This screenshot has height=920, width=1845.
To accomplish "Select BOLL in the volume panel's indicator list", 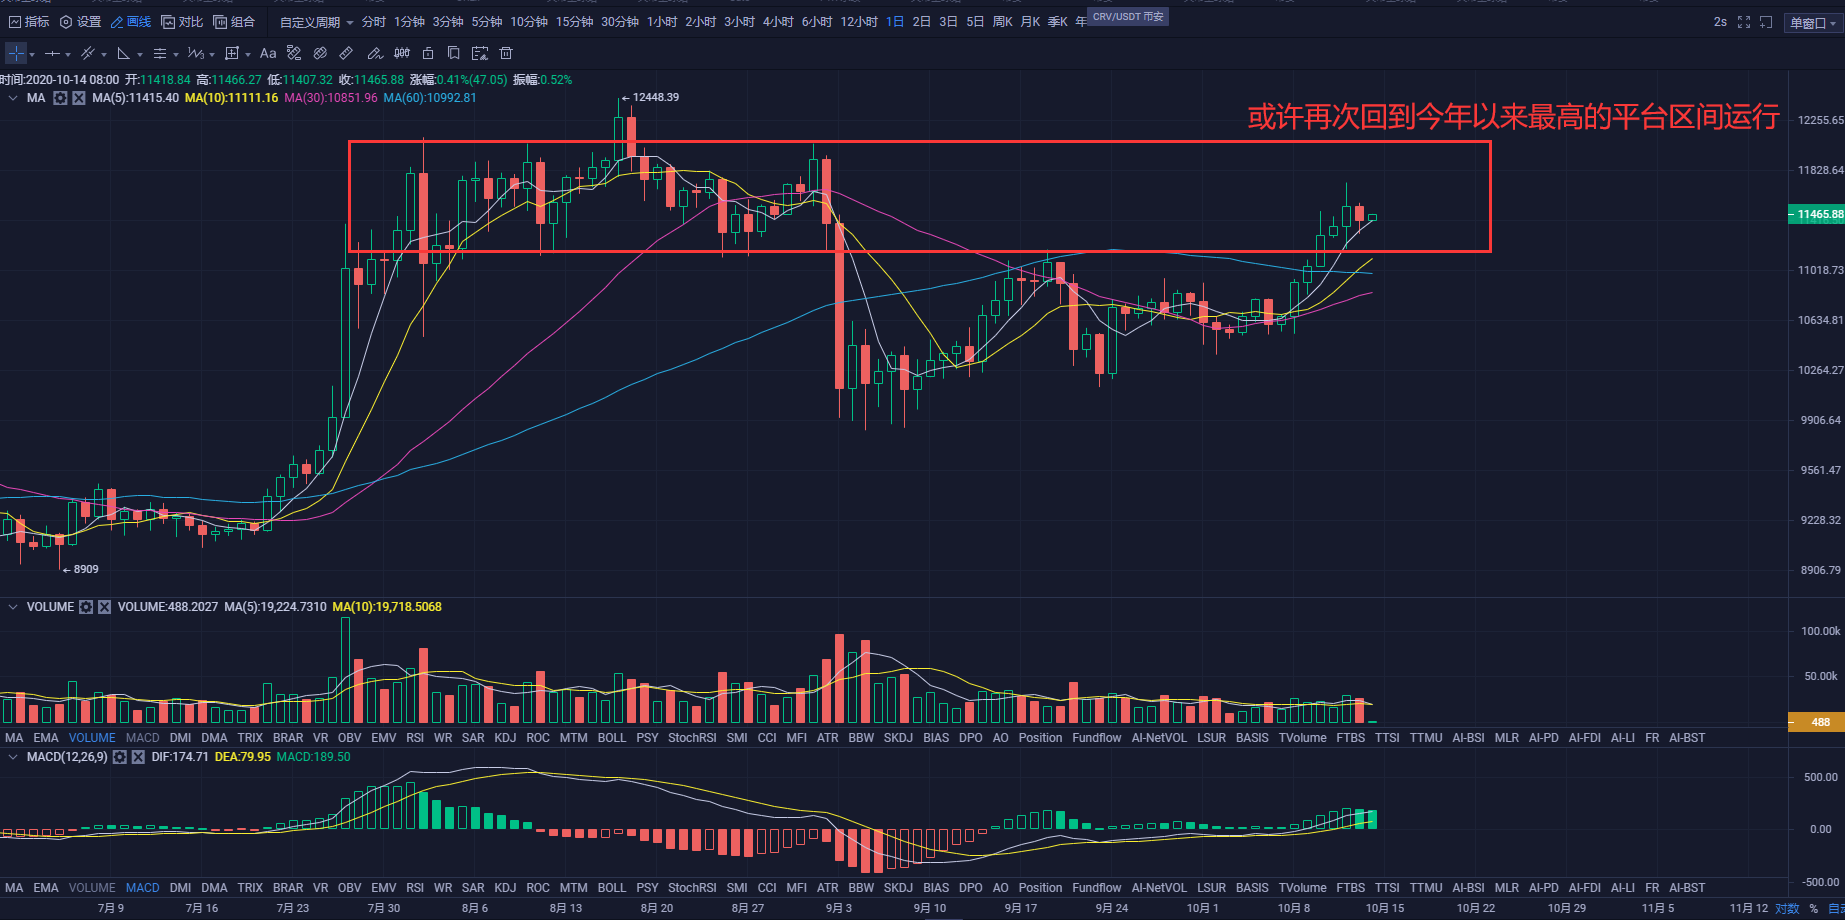I will (x=612, y=738).
